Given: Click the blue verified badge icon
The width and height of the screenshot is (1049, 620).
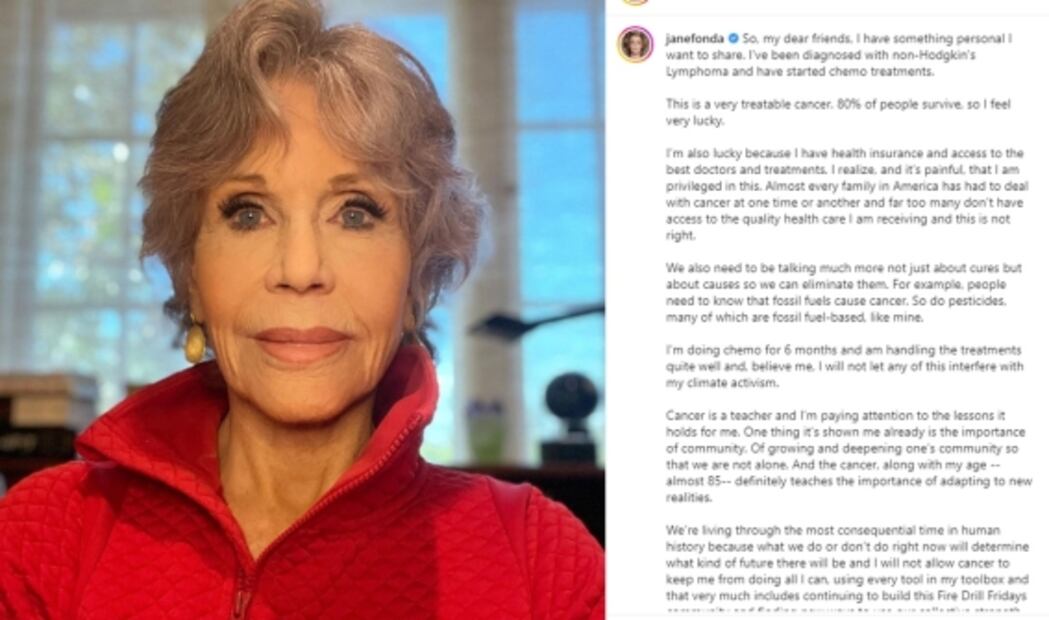Looking at the screenshot, I should pyautogui.click(x=733, y=39).
